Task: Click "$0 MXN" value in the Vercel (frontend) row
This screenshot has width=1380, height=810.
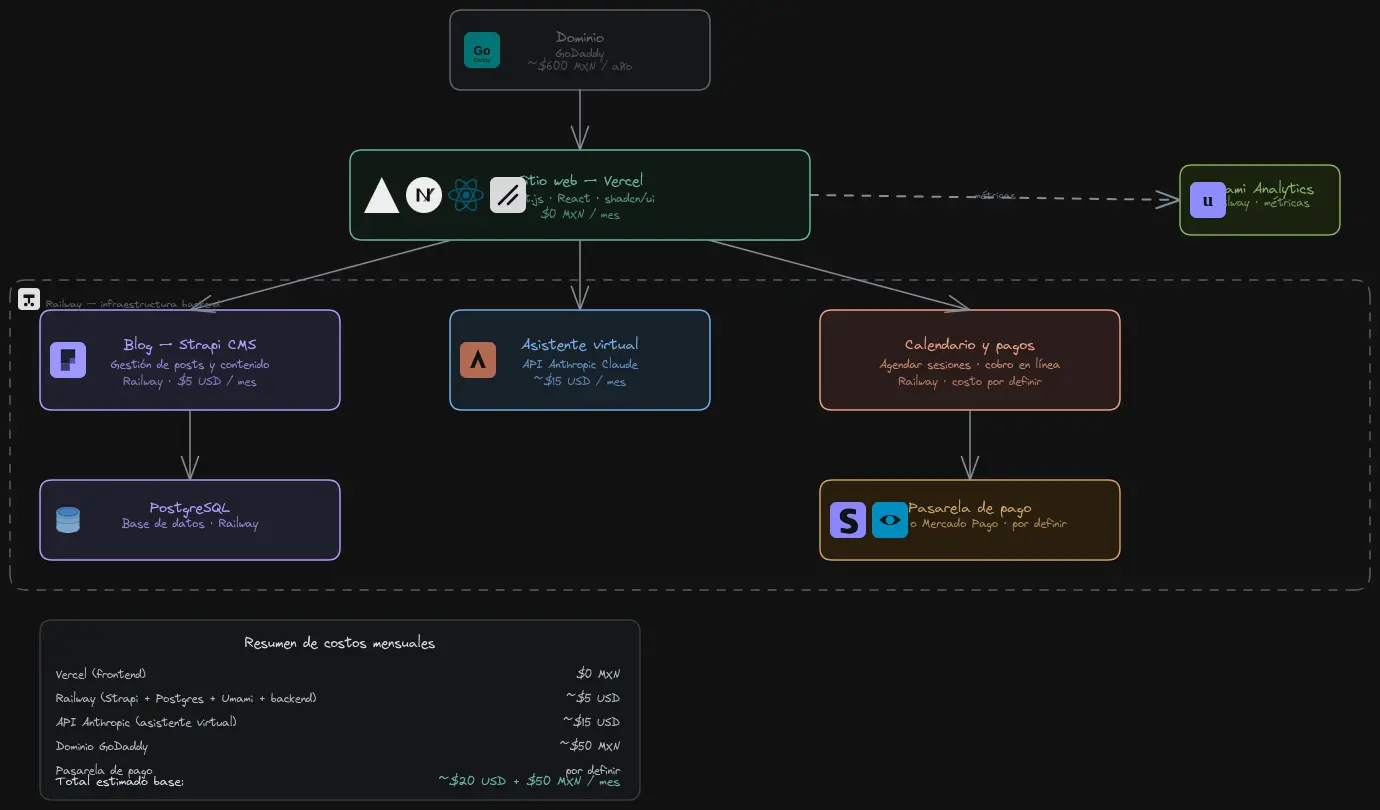Action: click(598, 674)
